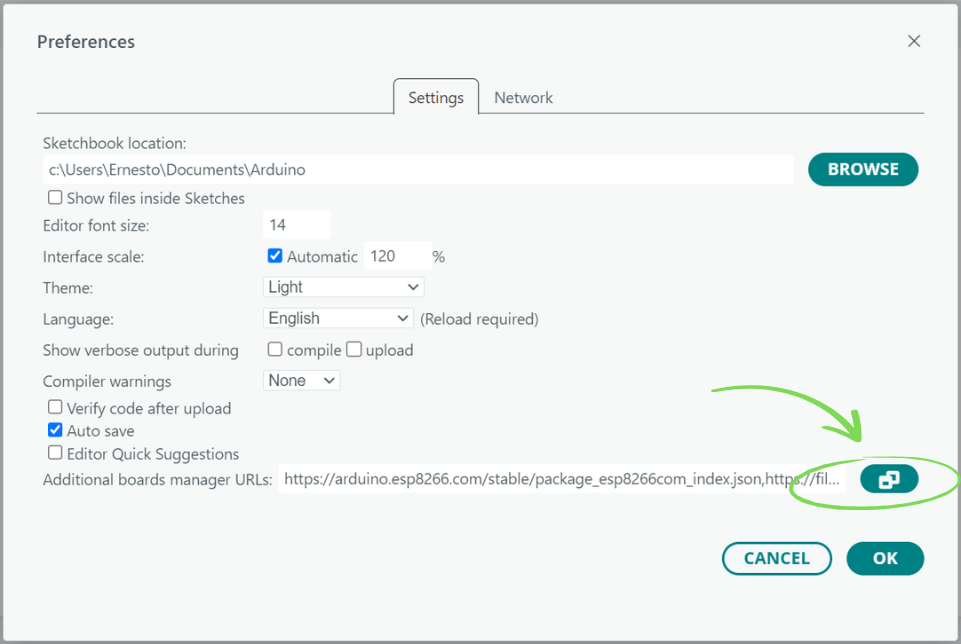This screenshot has height=644, width=961.
Task: Click the Additional boards manager URLs field
Action: pyautogui.click(x=562, y=480)
